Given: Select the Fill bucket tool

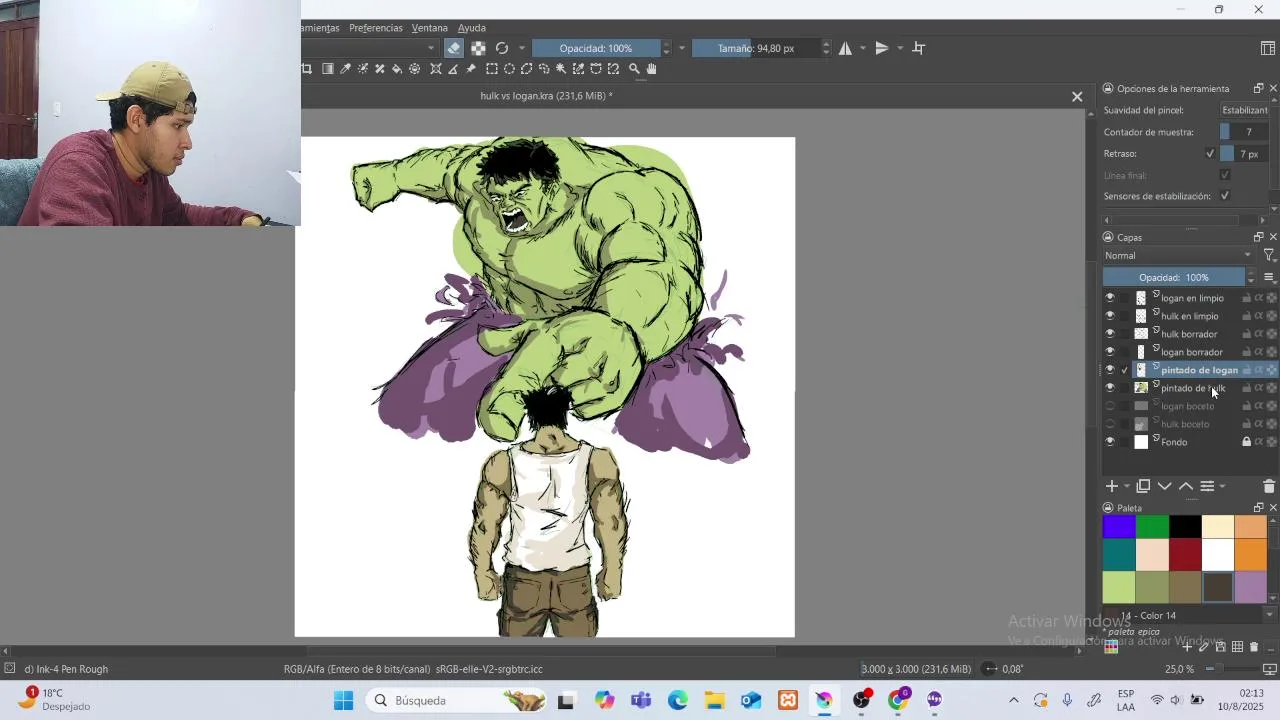Looking at the screenshot, I should [x=397, y=69].
